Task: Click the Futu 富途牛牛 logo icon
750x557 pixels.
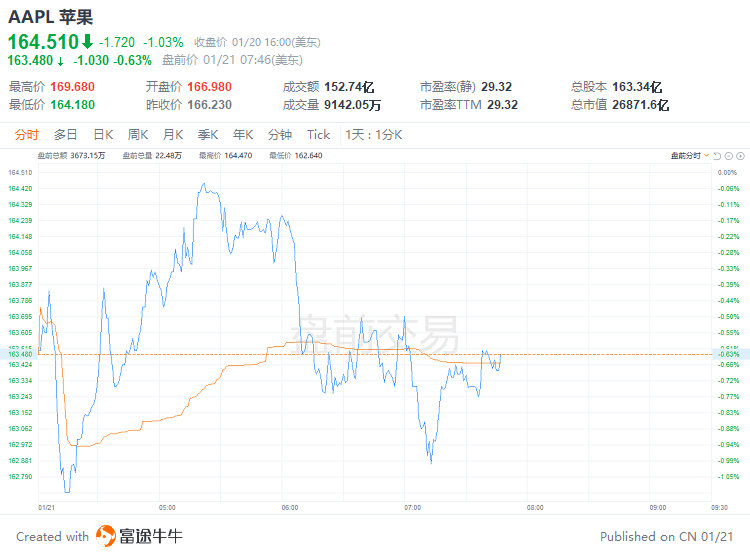Action: (x=106, y=535)
